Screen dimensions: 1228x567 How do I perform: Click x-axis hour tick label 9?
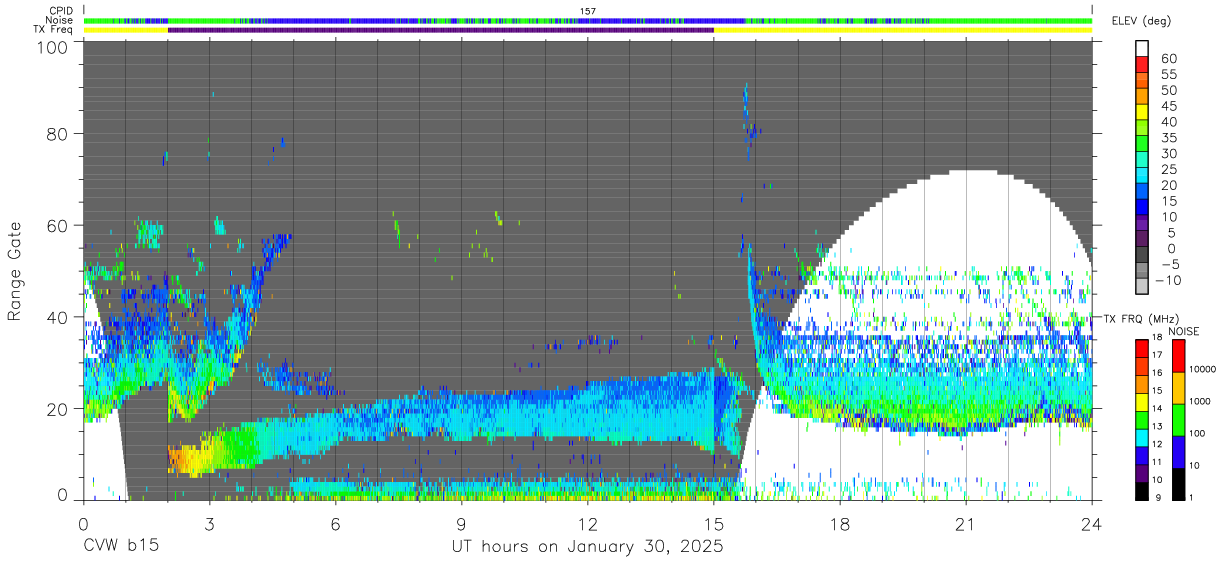click(461, 523)
